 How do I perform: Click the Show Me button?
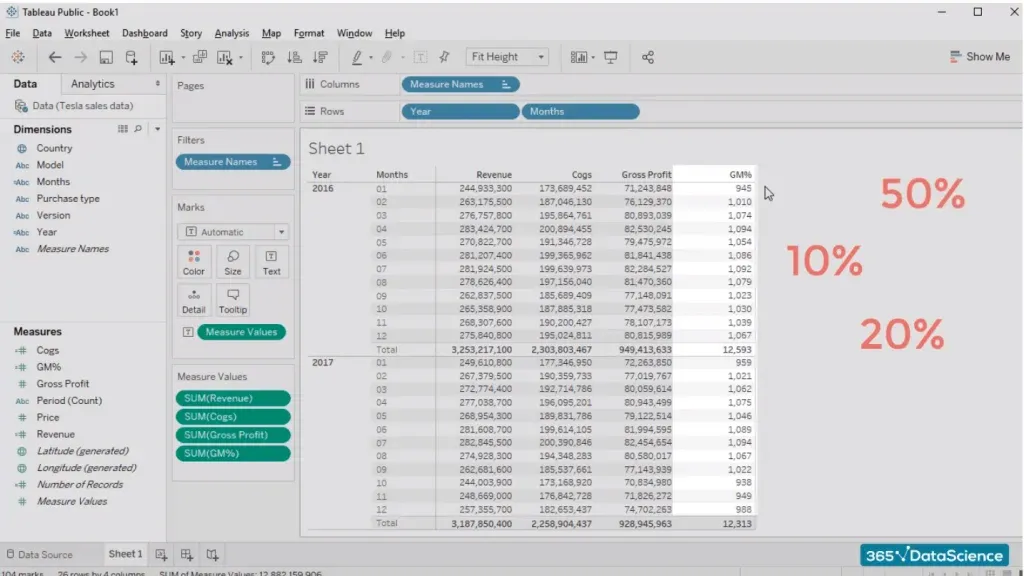979,57
